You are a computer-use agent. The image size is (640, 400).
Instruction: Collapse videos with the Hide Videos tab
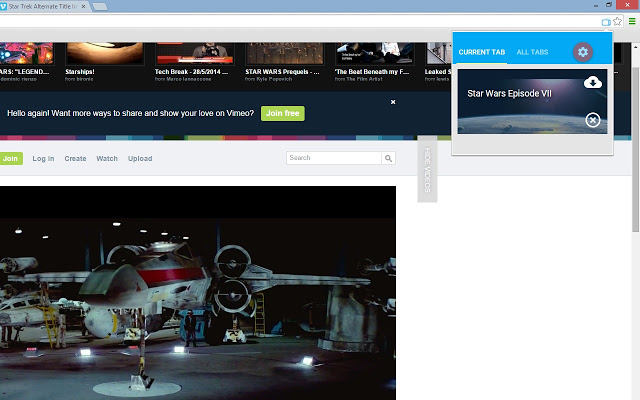tap(427, 168)
